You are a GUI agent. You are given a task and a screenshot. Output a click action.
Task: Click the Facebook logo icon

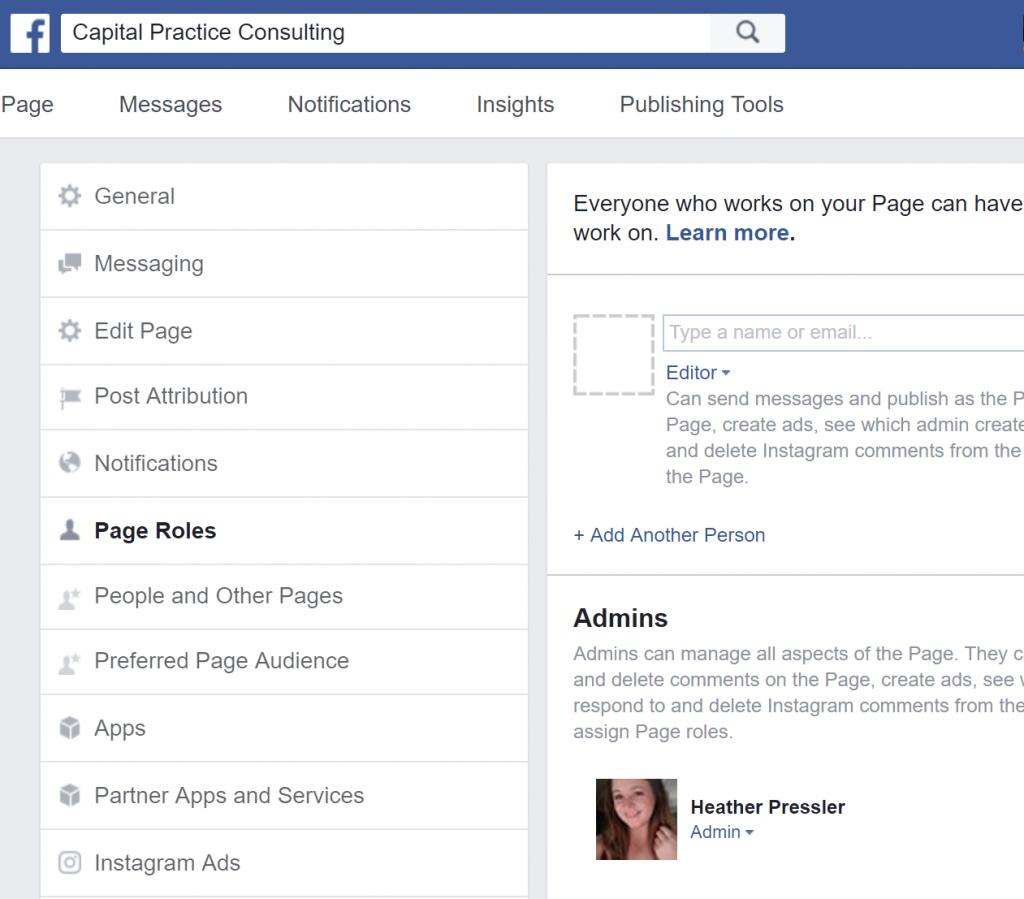[30, 33]
